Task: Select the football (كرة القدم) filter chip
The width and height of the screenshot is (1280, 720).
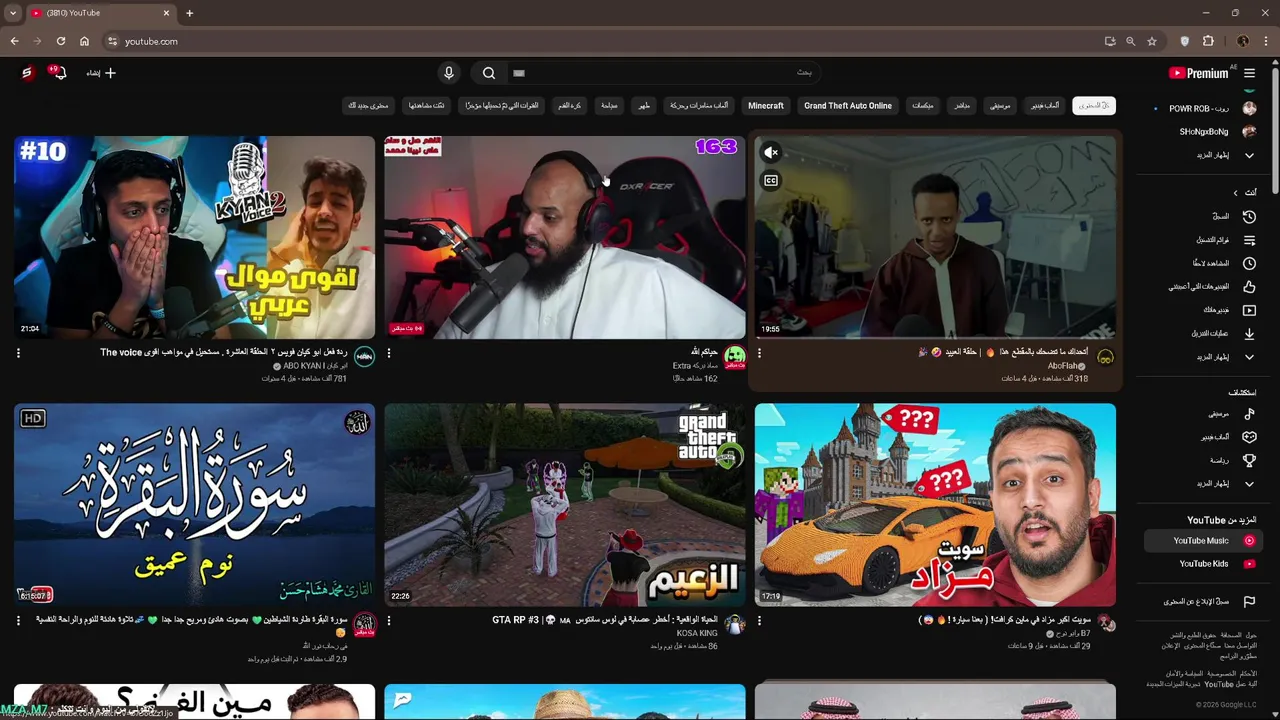Action: click(570, 105)
